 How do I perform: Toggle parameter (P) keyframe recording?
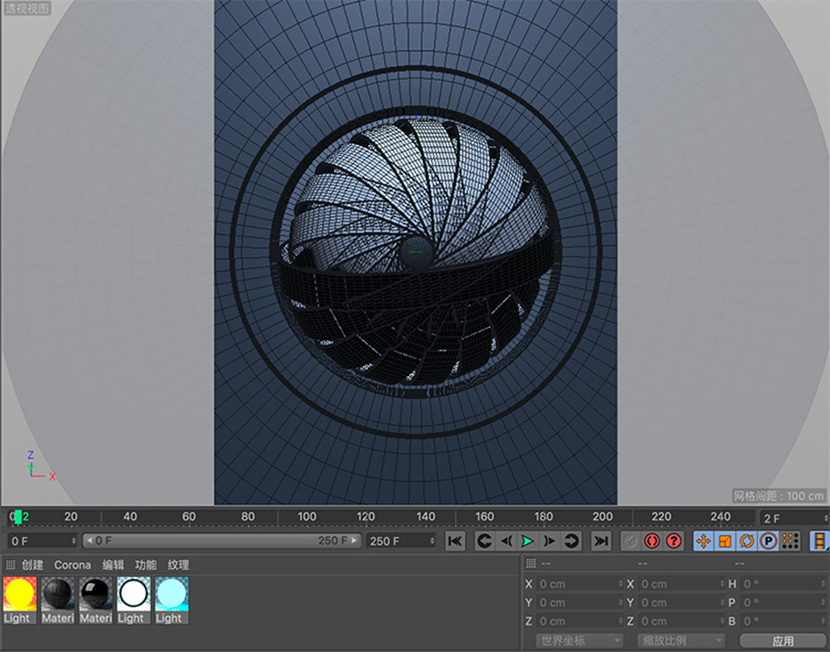pyautogui.click(x=768, y=541)
